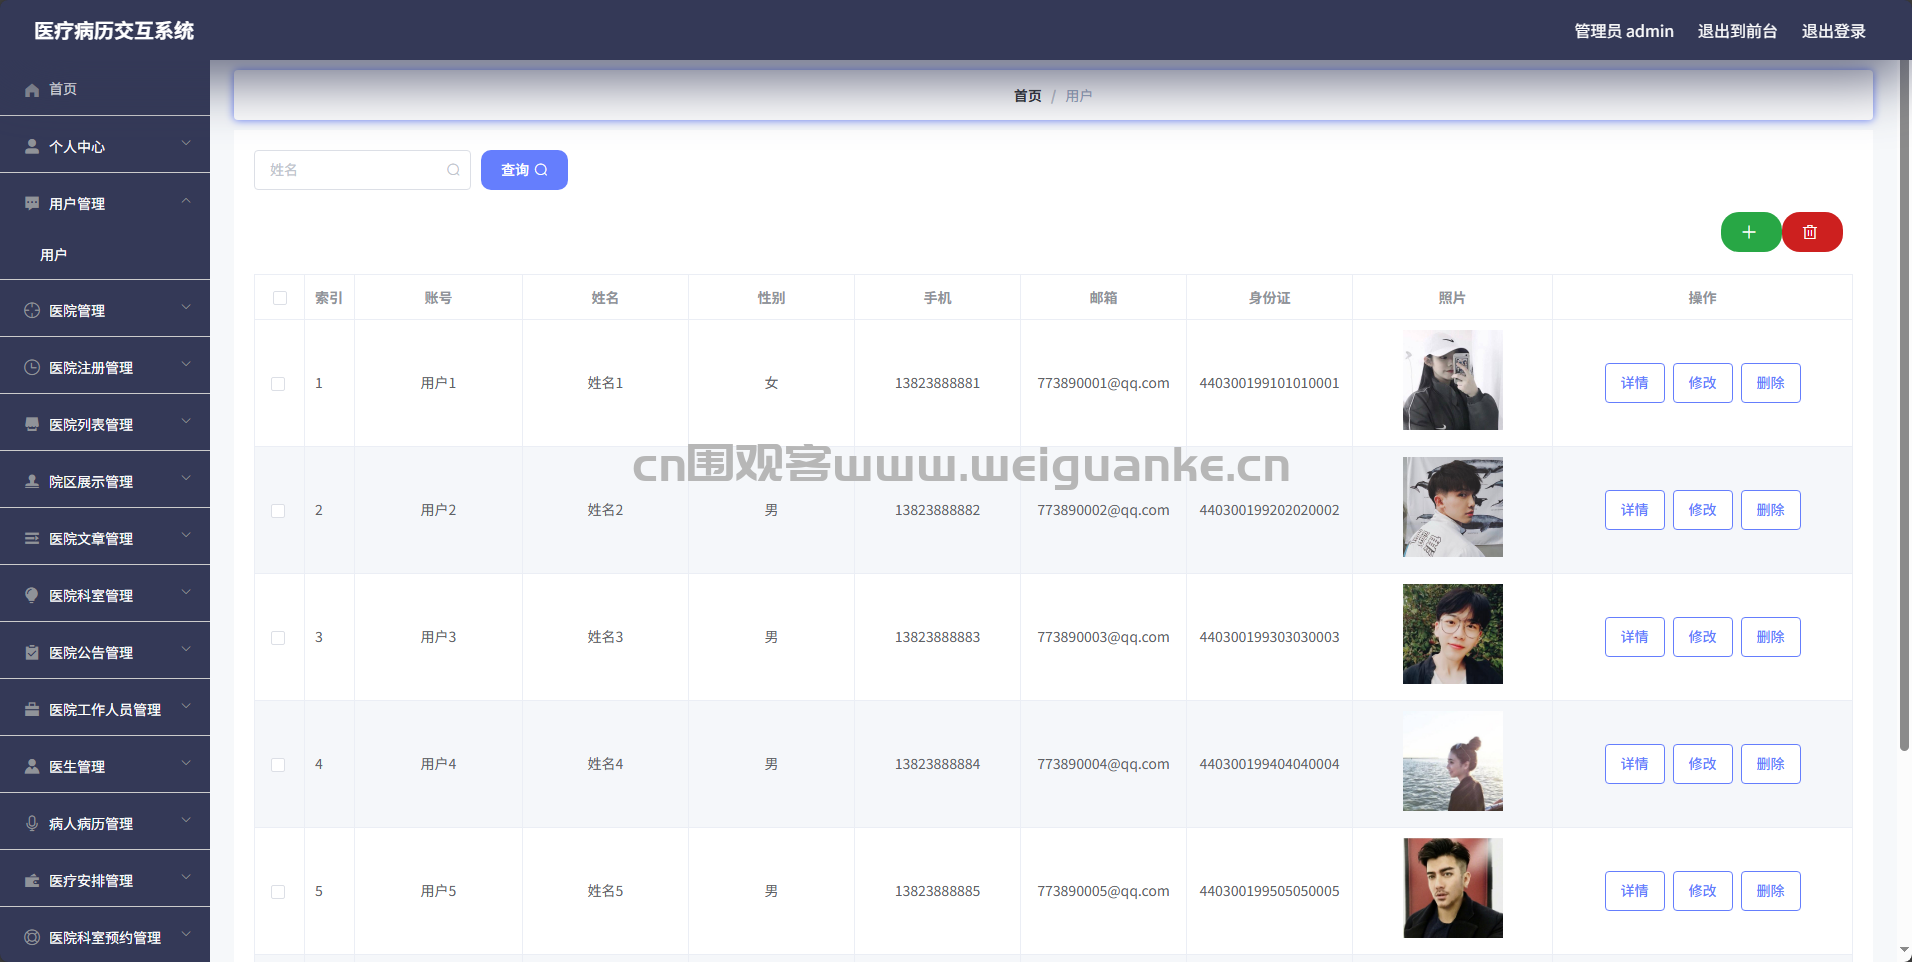Click the person icon next to 个人中心
Screen dimensions: 1912x962
[x=32, y=146]
